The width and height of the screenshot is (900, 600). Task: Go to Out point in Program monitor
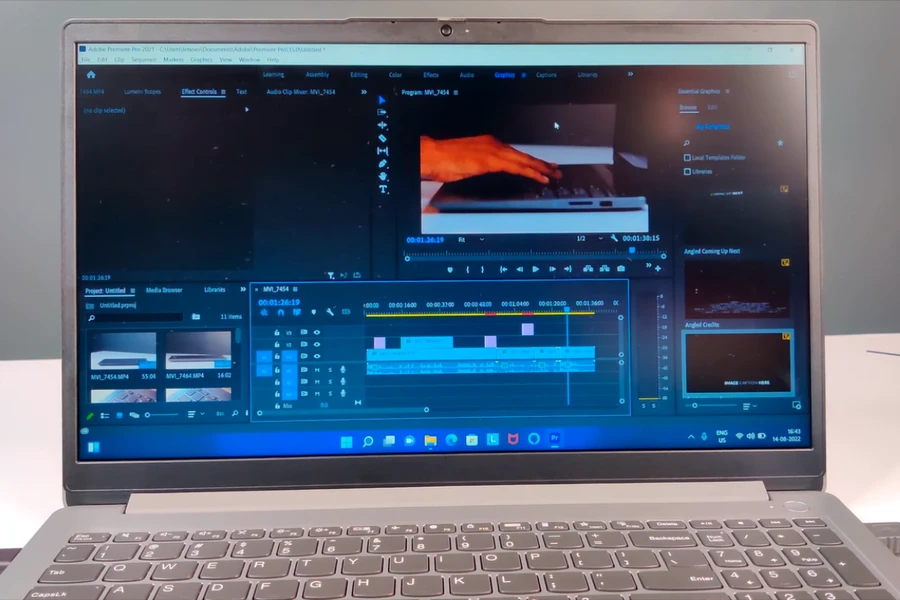(x=568, y=269)
